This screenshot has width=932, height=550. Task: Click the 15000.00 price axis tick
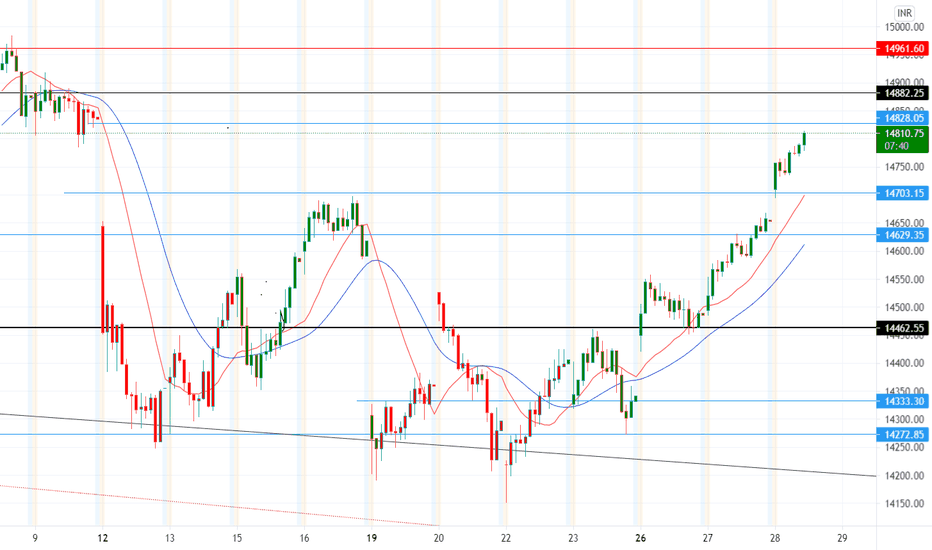pos(904,27)
